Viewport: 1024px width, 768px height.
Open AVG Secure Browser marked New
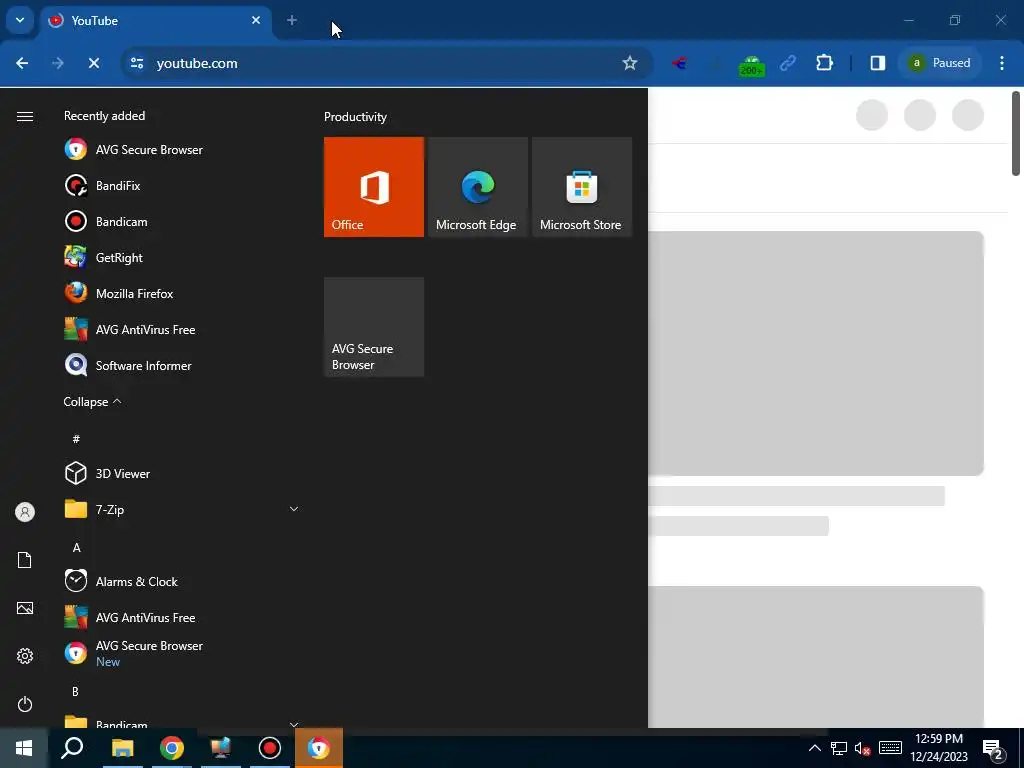point(182,653)
